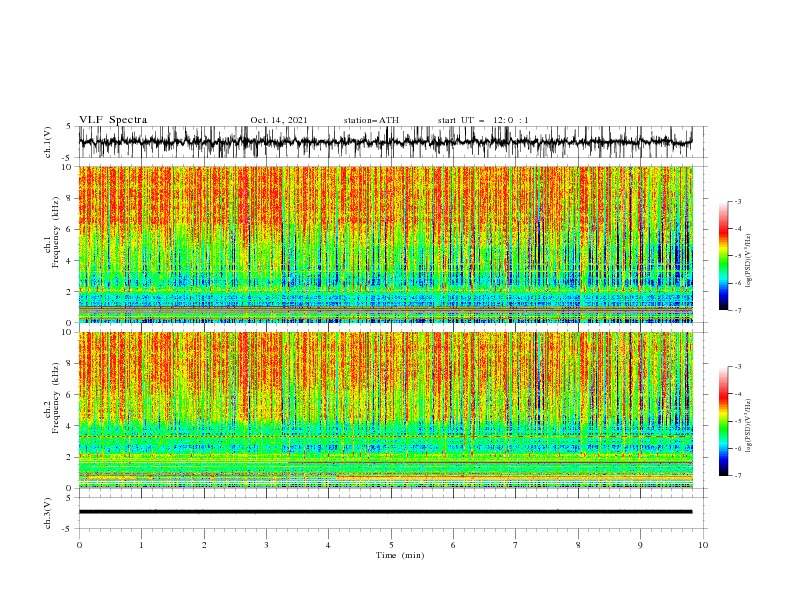Click the '4' kHz tick on ch.2 spectrogram
The width and height of the screenshot is (792, 612).
coord(69,426)
